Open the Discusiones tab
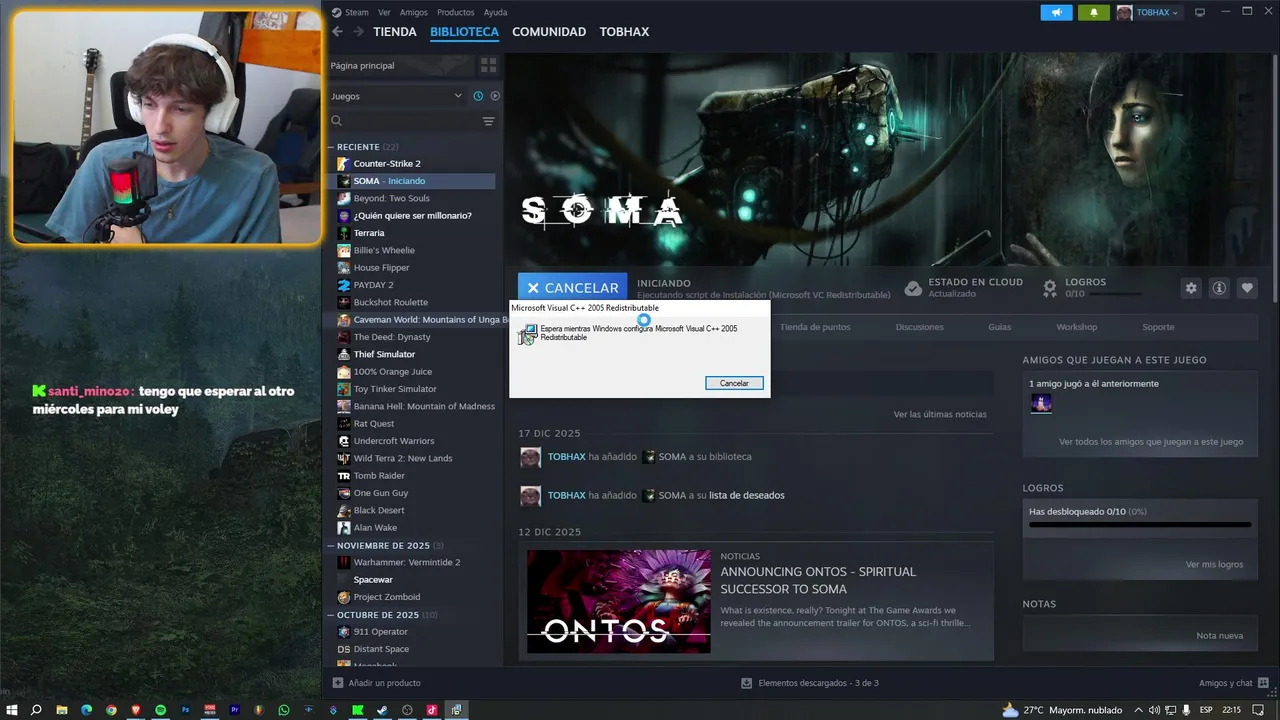The height and width of the screenshot is (720, 1280). coord(919,327)
